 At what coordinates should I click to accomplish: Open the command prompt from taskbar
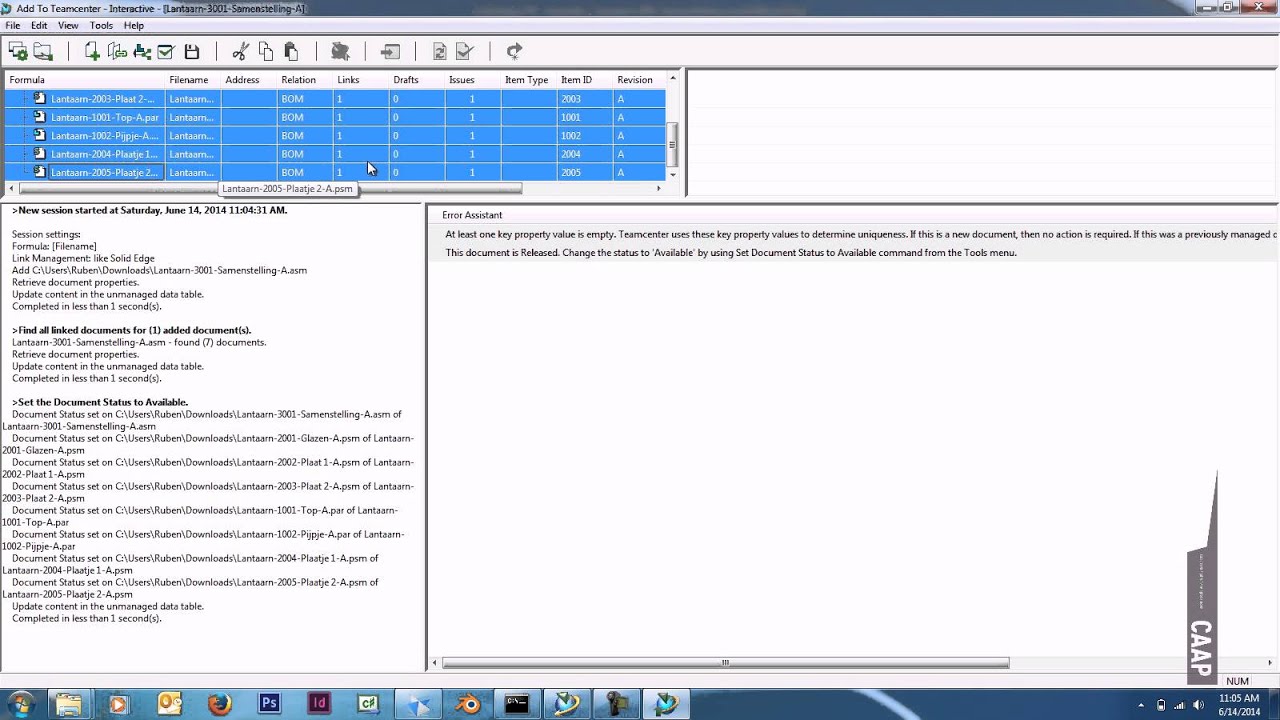[x=517, y=704]
